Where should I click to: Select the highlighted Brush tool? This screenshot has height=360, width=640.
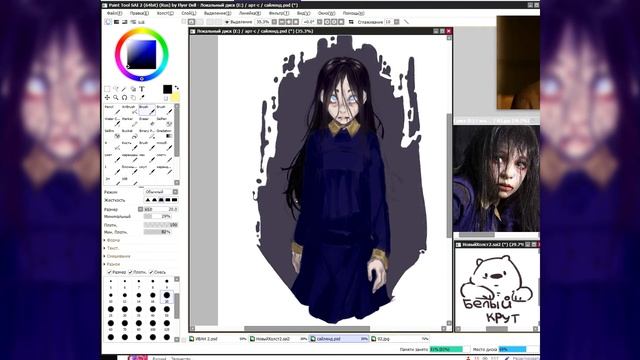click(x=147, y=110)
